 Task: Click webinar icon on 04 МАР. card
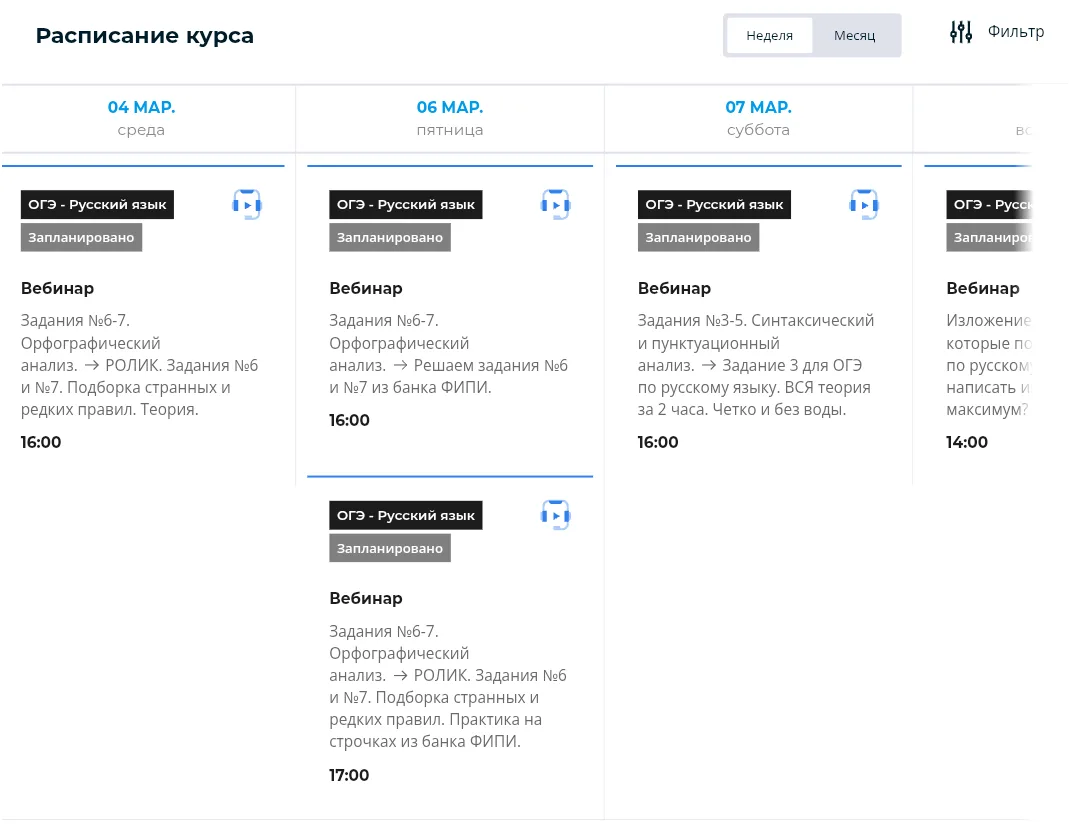pyautogui.click(x=247, y=204)
